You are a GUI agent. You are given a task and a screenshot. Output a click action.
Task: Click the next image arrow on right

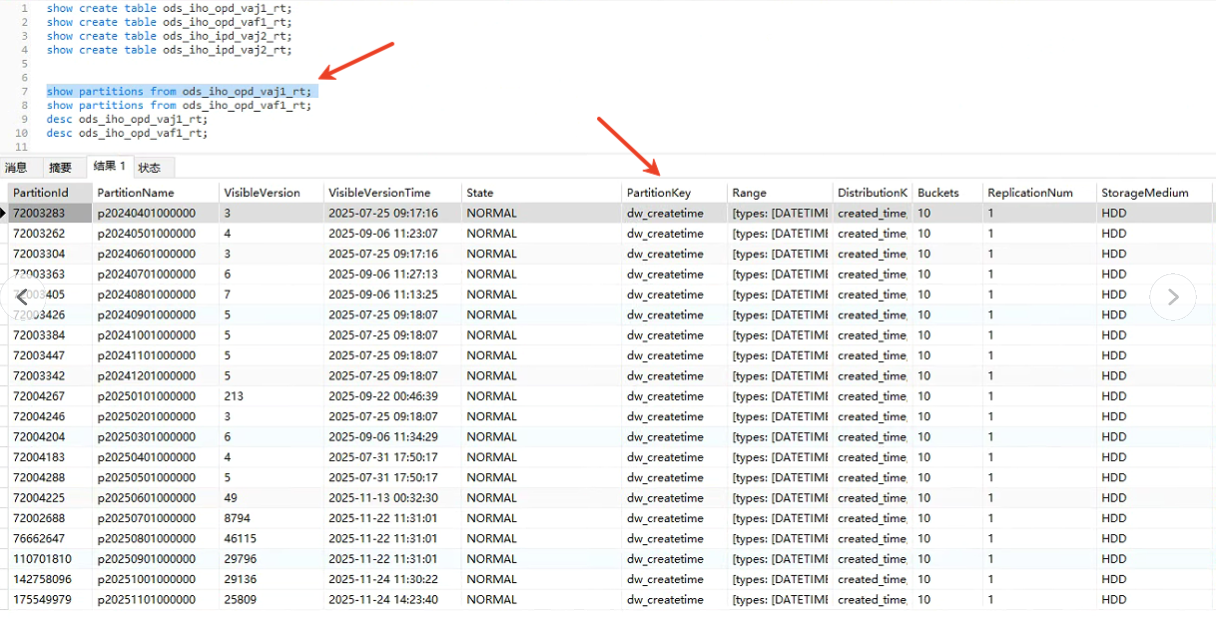click(x=1172, y=297)
